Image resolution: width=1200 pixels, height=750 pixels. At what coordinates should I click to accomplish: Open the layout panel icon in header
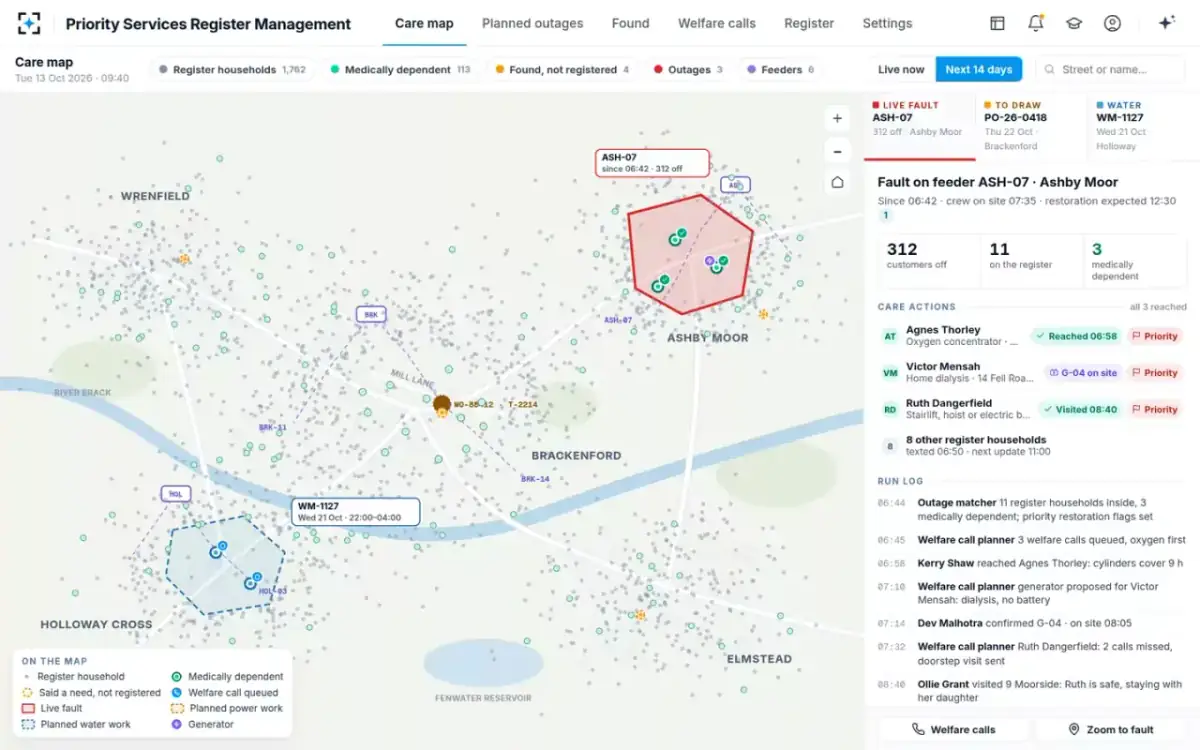[x=997, y=23]
